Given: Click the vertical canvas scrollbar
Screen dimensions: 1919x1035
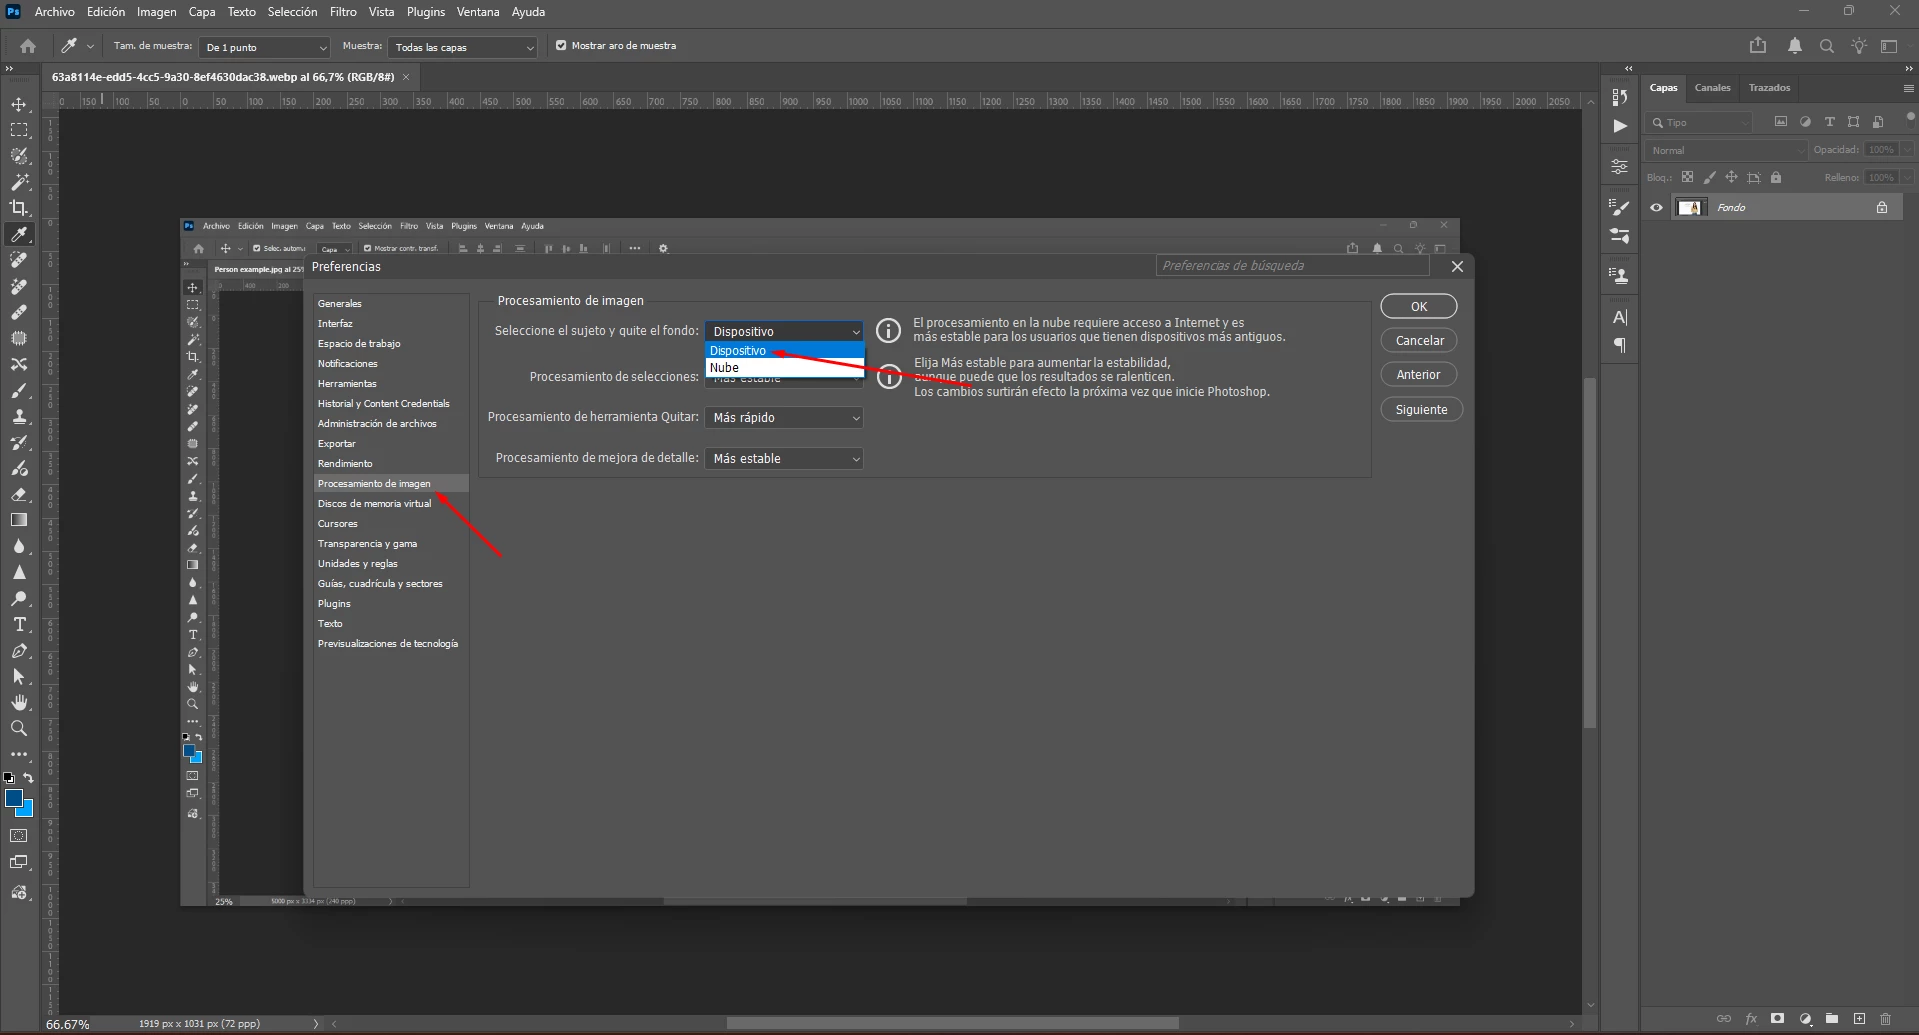Looking at the screenshot, I should (1590, 552).
